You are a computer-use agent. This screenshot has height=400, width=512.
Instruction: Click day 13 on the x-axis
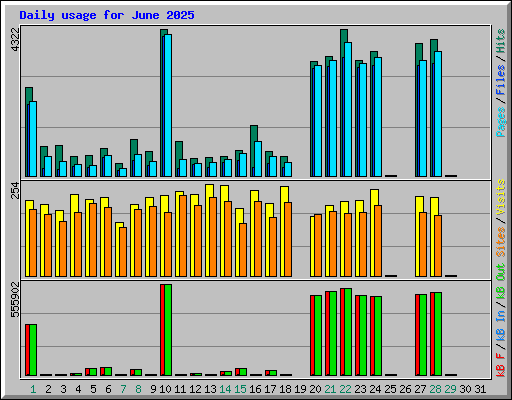(x=210, y=389)
